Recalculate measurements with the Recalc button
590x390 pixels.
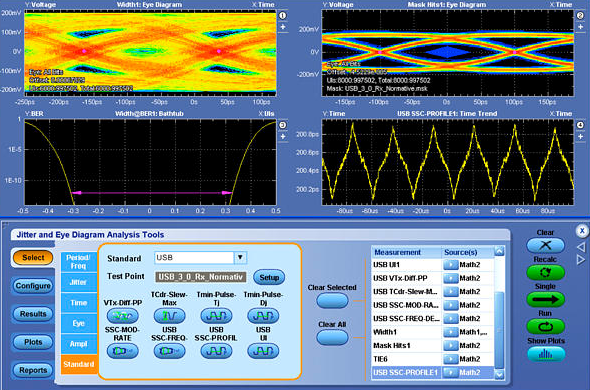point(545,273)
